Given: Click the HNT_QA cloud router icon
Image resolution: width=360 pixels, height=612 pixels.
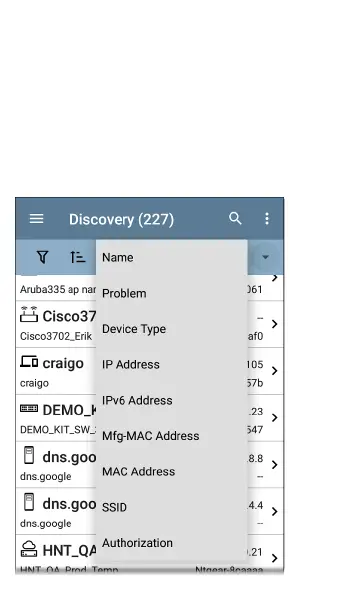Looking at the screenshot, I should coord(29,549).
